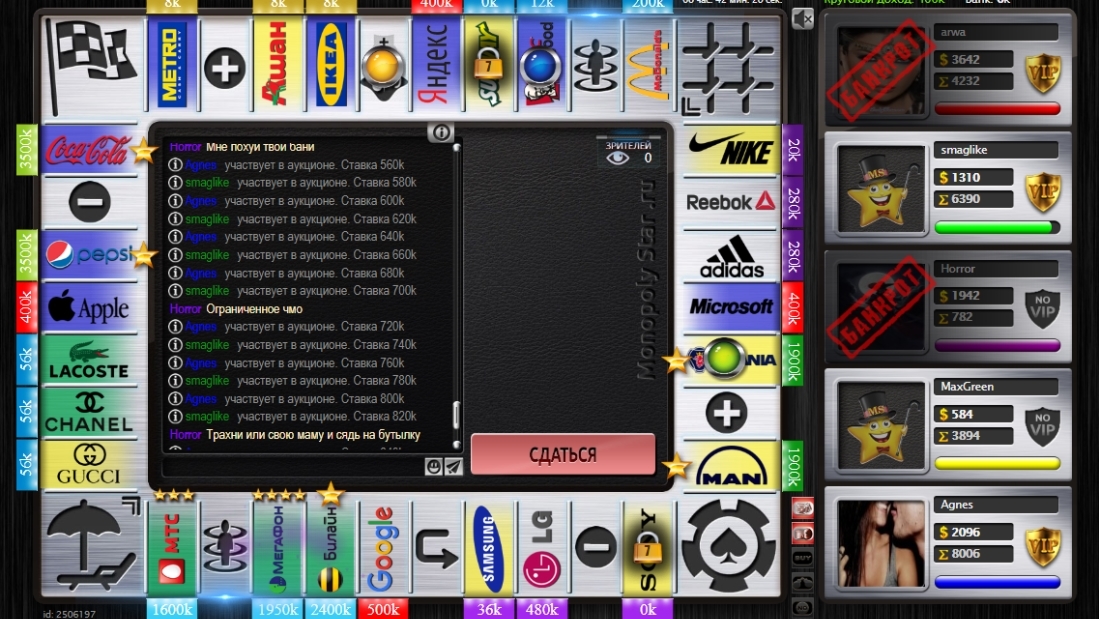Click the blue player token on KFC
This screenshot has height=619, width=1099.
pos(540,68)
